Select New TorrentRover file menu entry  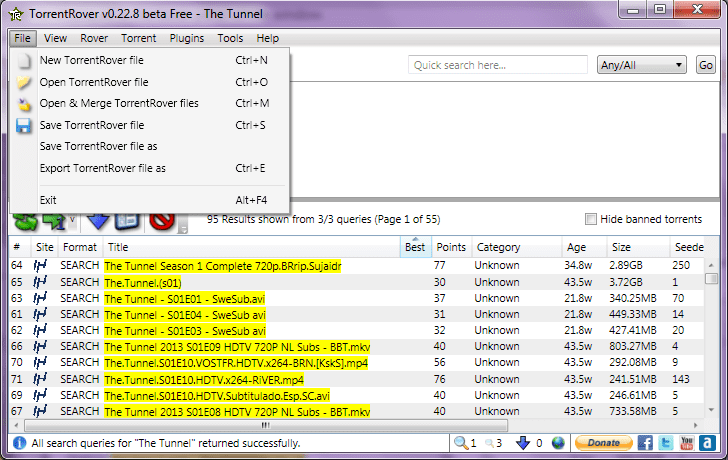150,60
